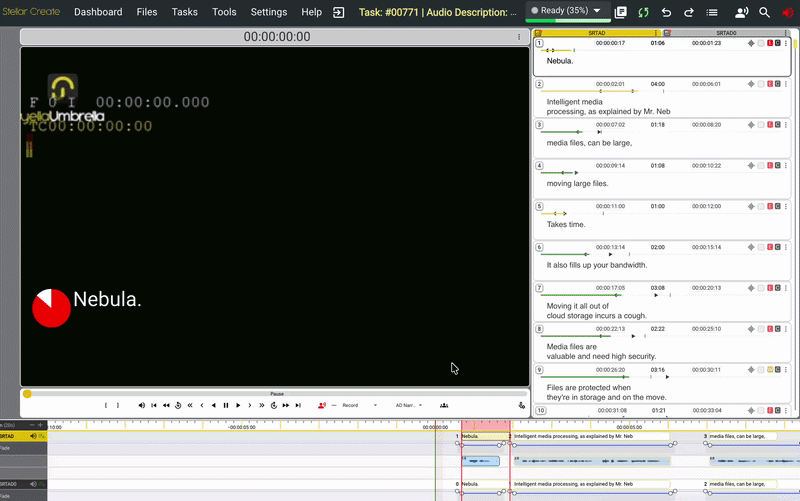Step forward one frame with single chevron

(249, 406)
